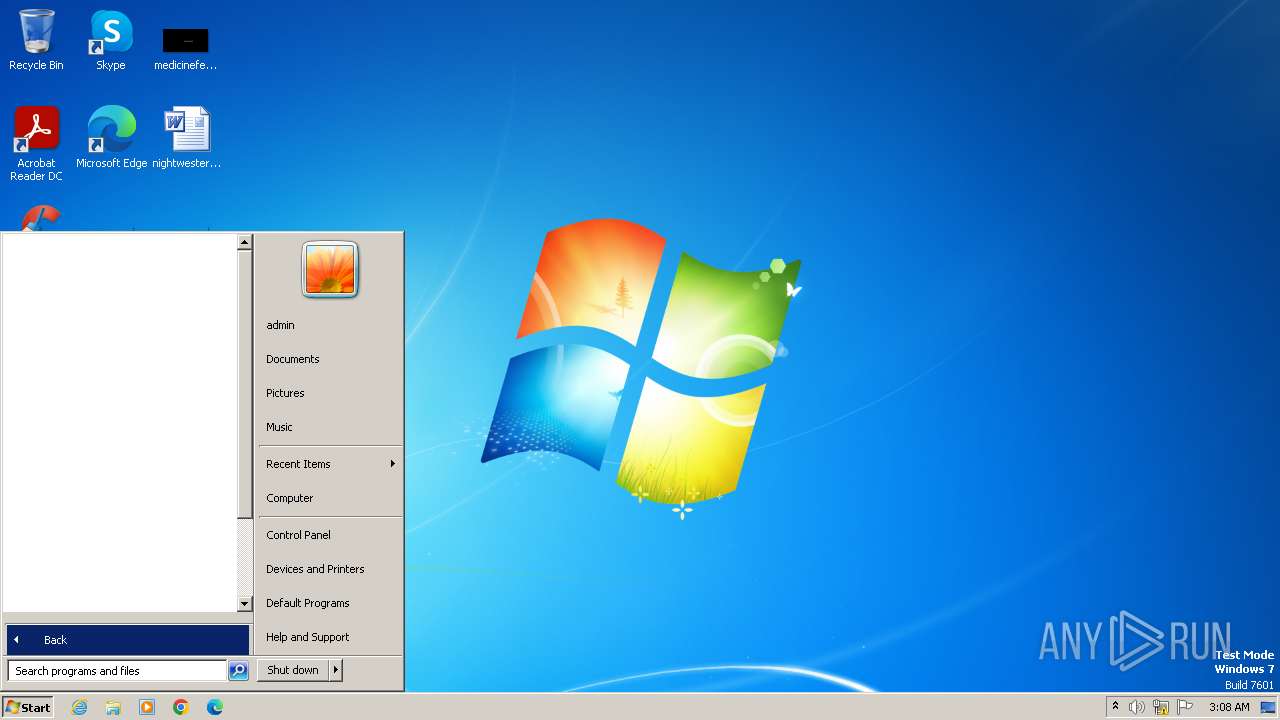Open the Recycle Bin desktop icon

tap(36, 40)
